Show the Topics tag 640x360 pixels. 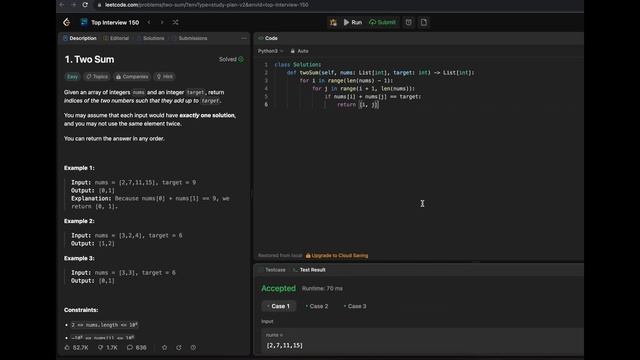point(97,77)
